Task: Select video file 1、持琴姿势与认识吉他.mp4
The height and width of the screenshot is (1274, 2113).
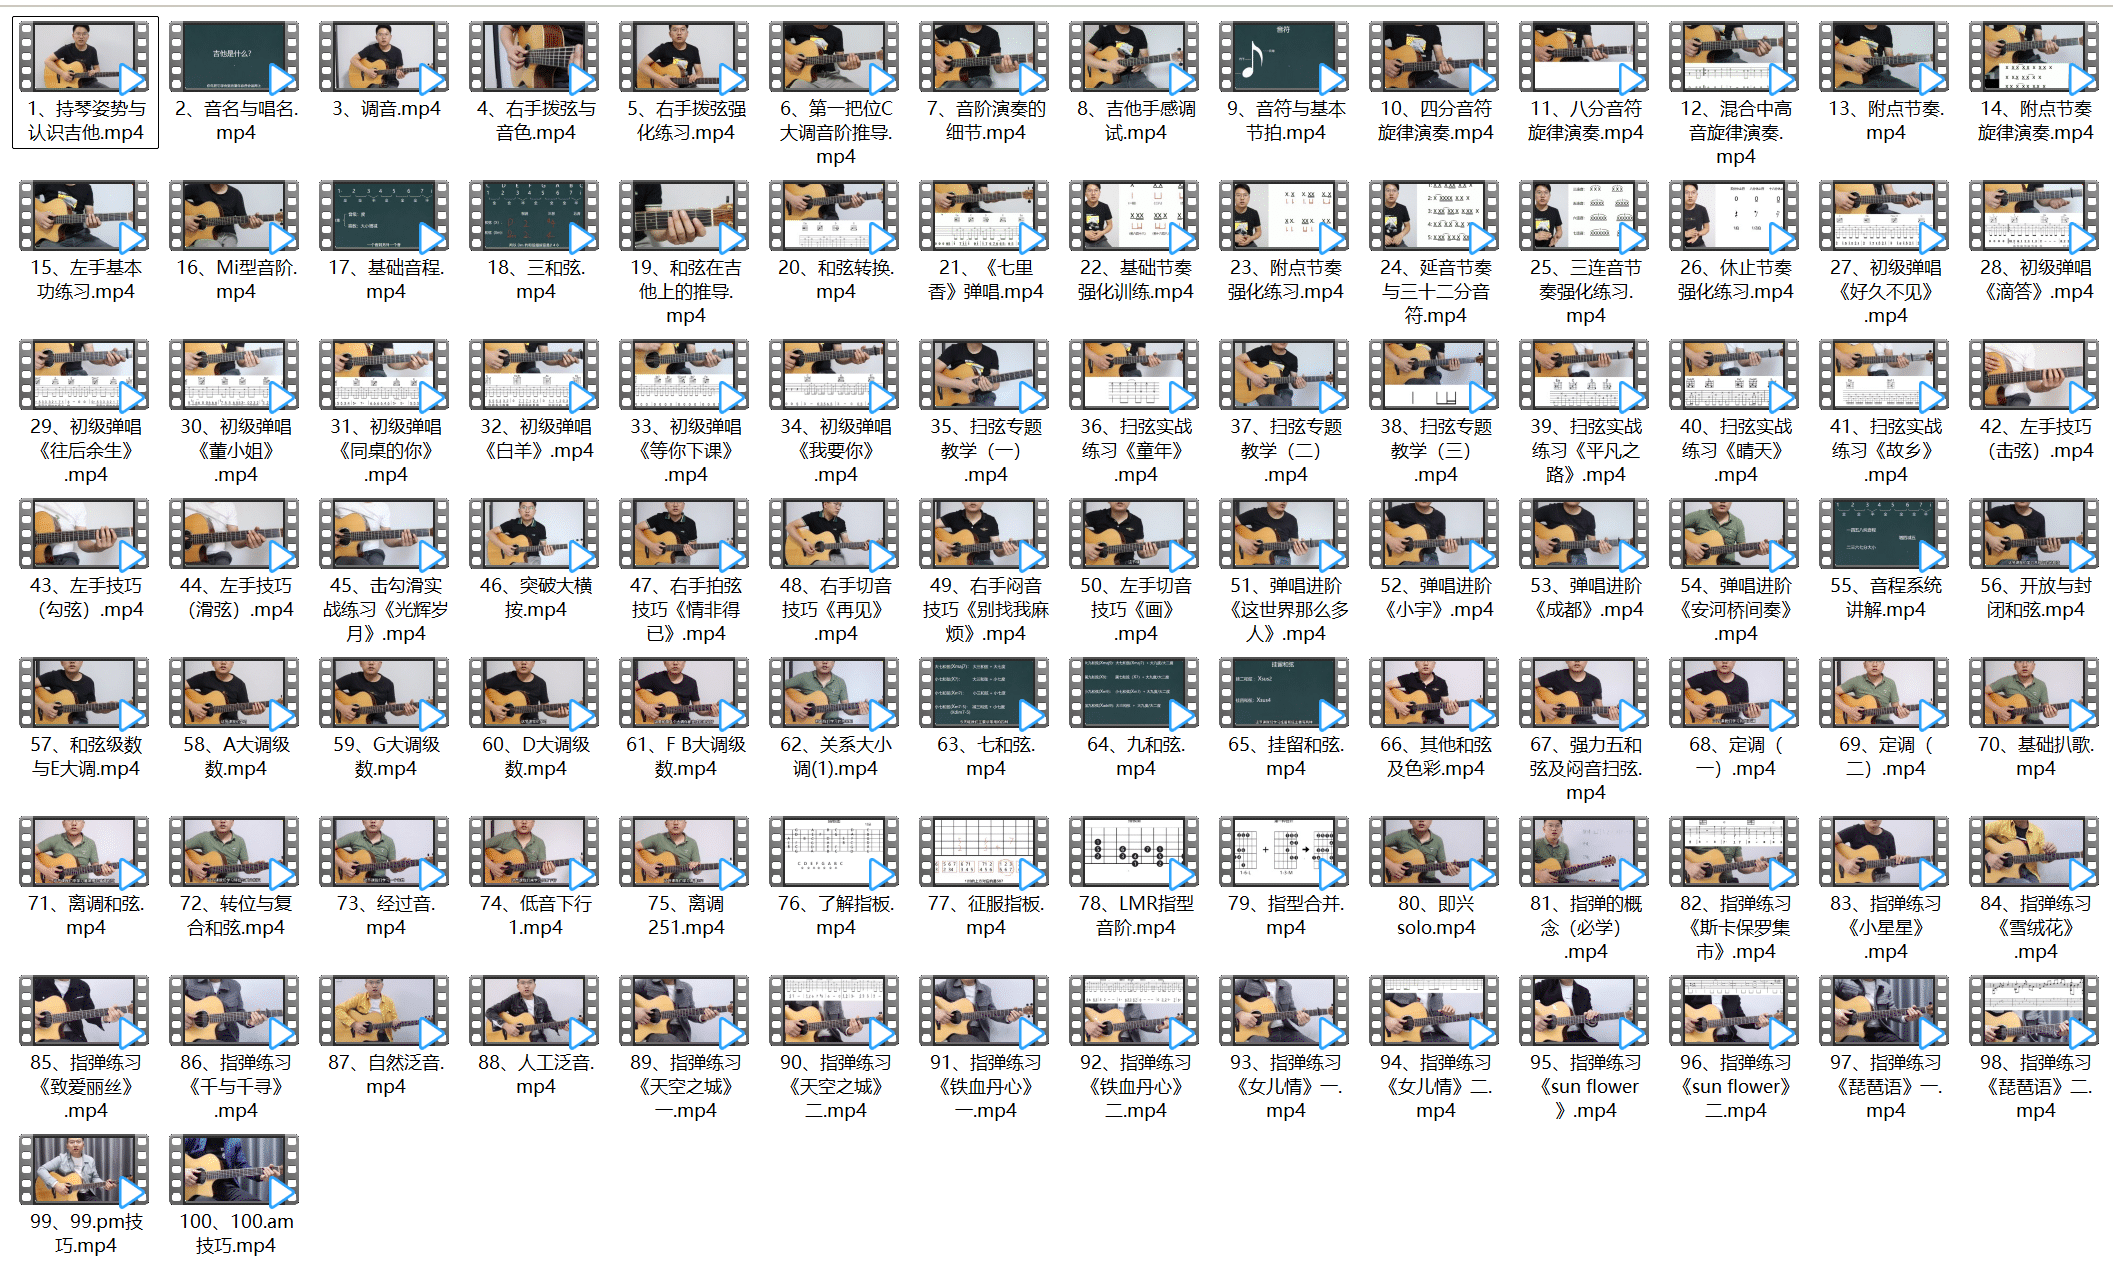Action: pos(85,58)
